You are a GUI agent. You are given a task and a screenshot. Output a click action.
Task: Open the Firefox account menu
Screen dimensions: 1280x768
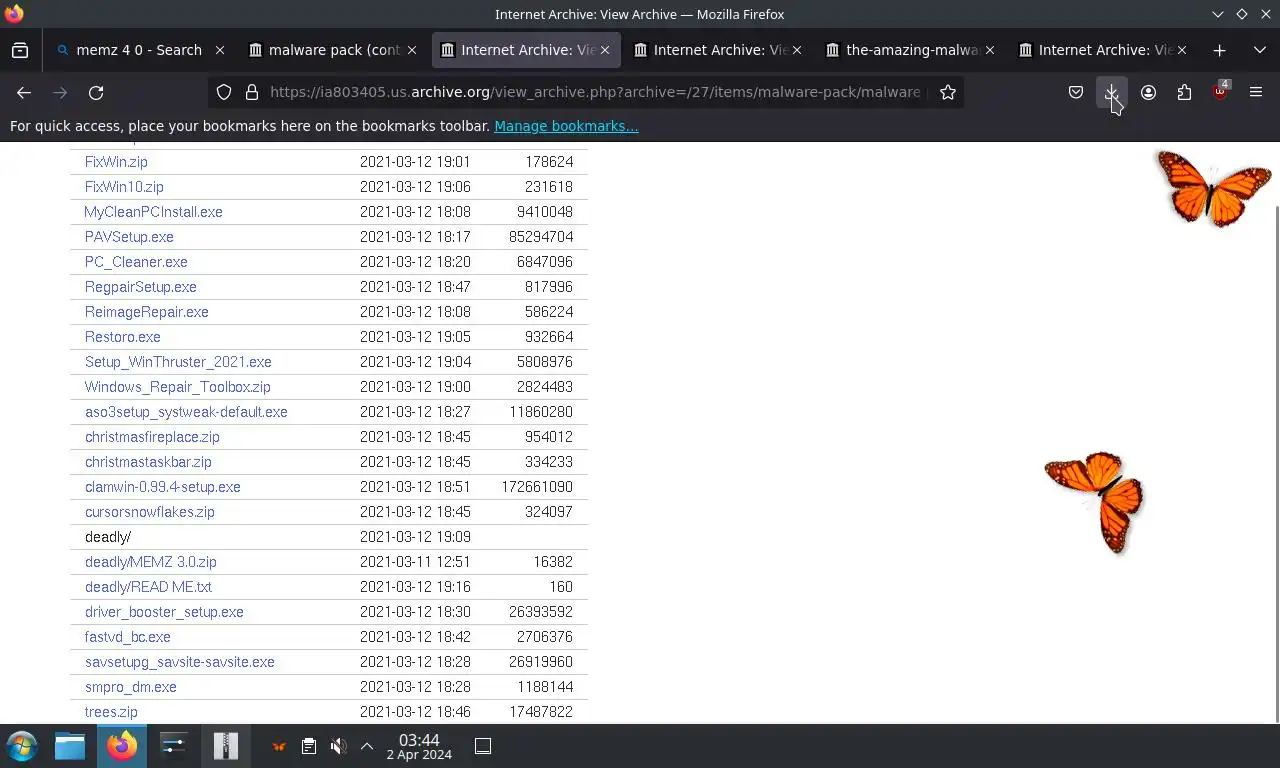[1148, 92]
